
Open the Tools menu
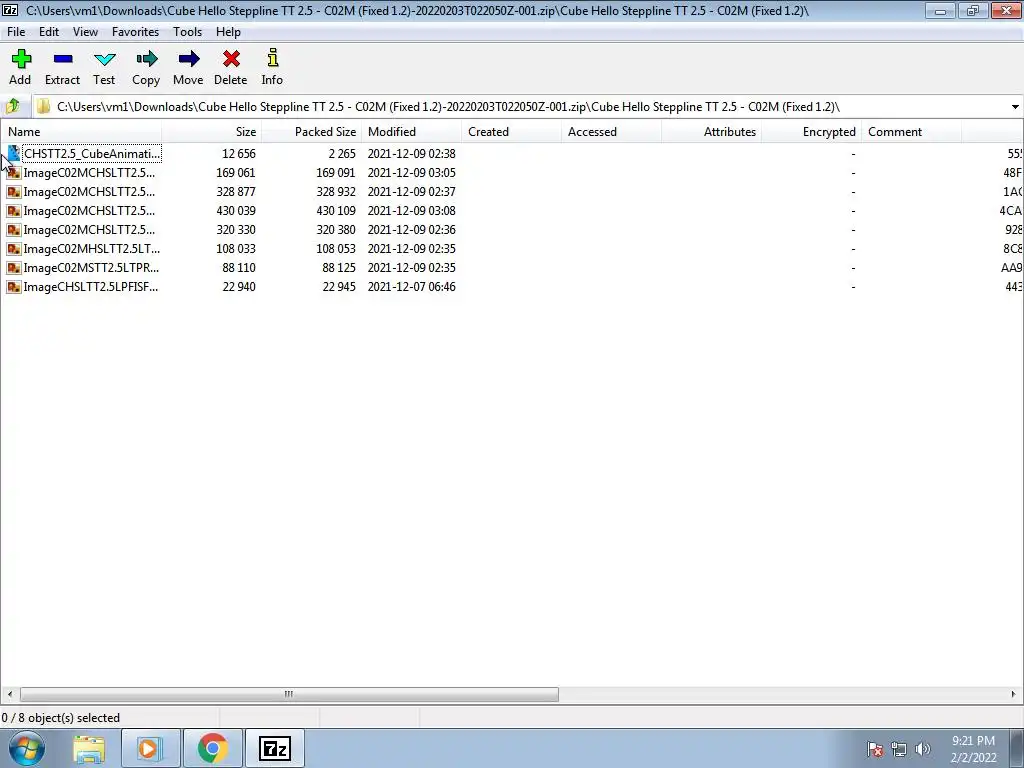(x=187, y=31)
